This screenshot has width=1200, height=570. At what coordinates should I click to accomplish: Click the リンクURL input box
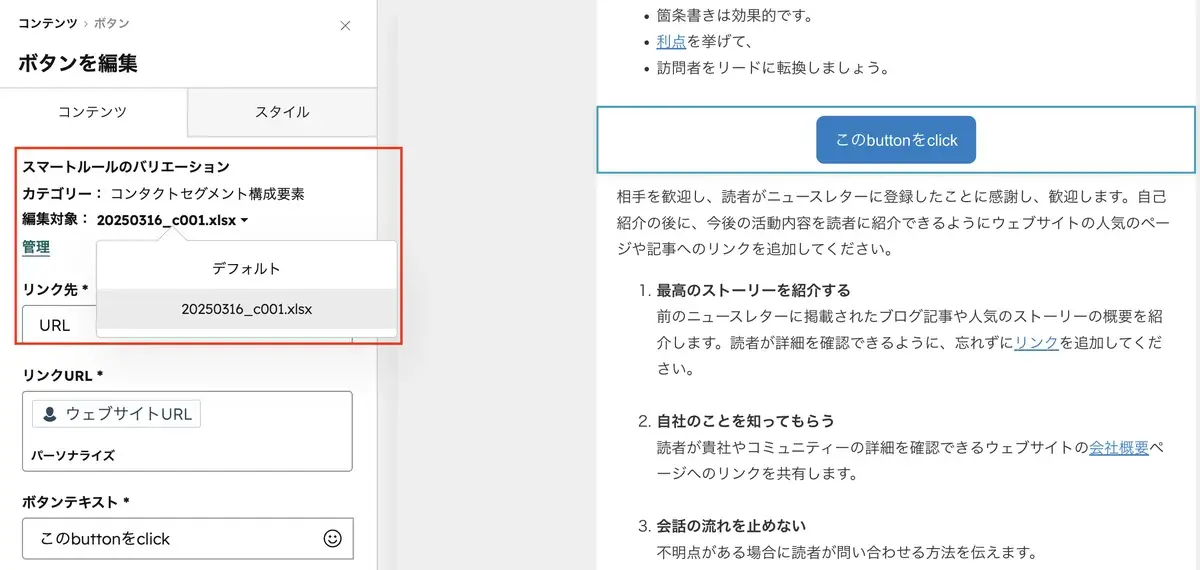click(x=187, y=431)
